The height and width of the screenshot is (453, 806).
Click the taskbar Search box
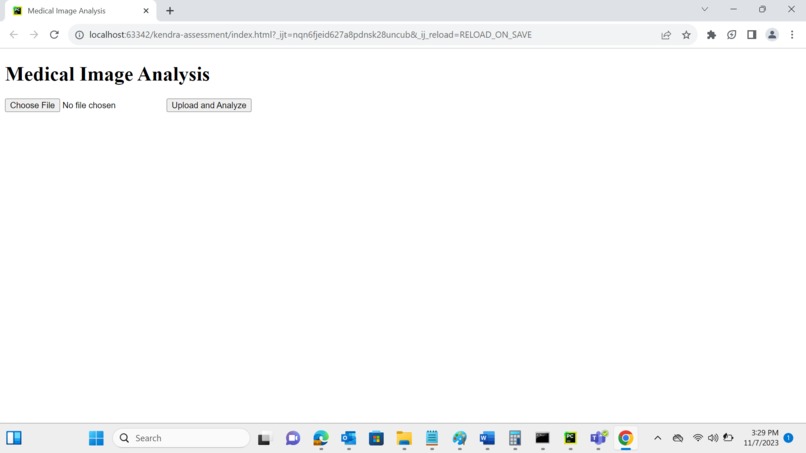181,438
